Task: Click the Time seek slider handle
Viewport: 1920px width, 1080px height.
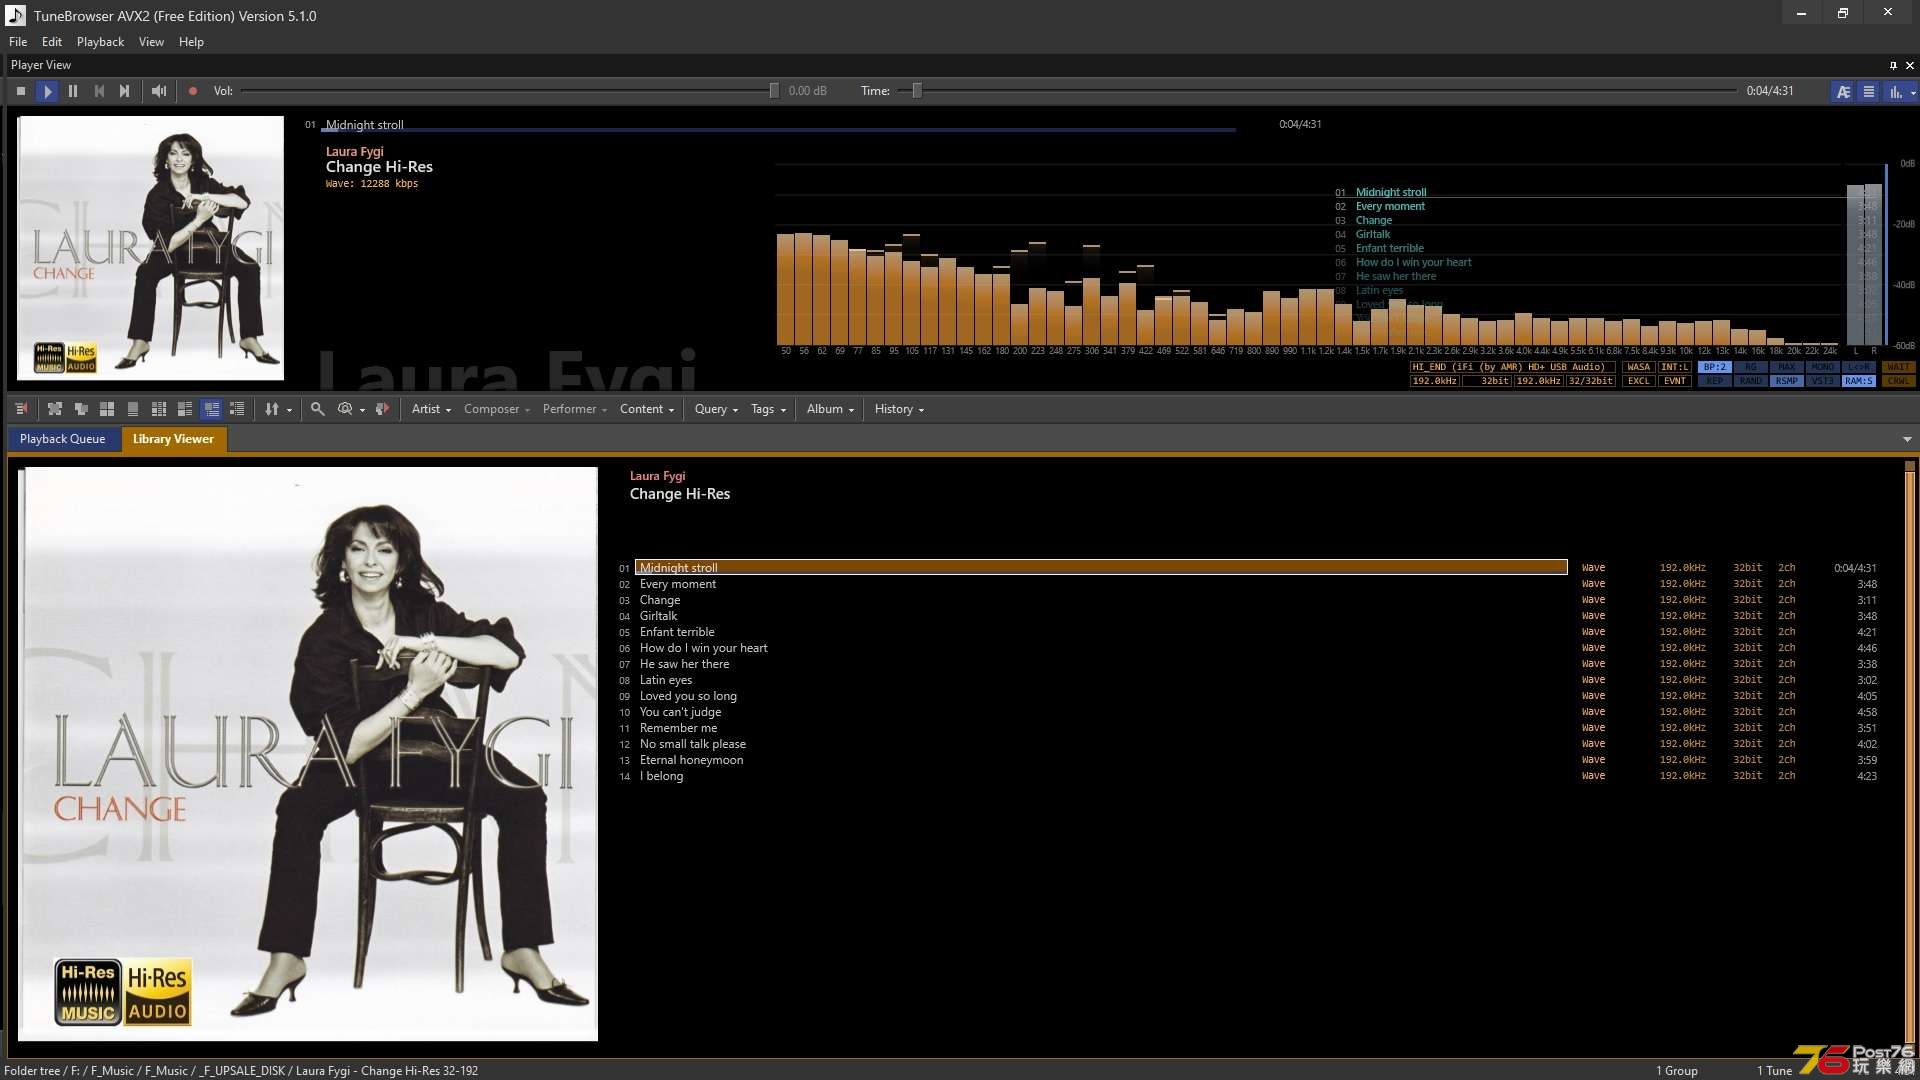Action: pyautogui.click(x=916, y=91)
